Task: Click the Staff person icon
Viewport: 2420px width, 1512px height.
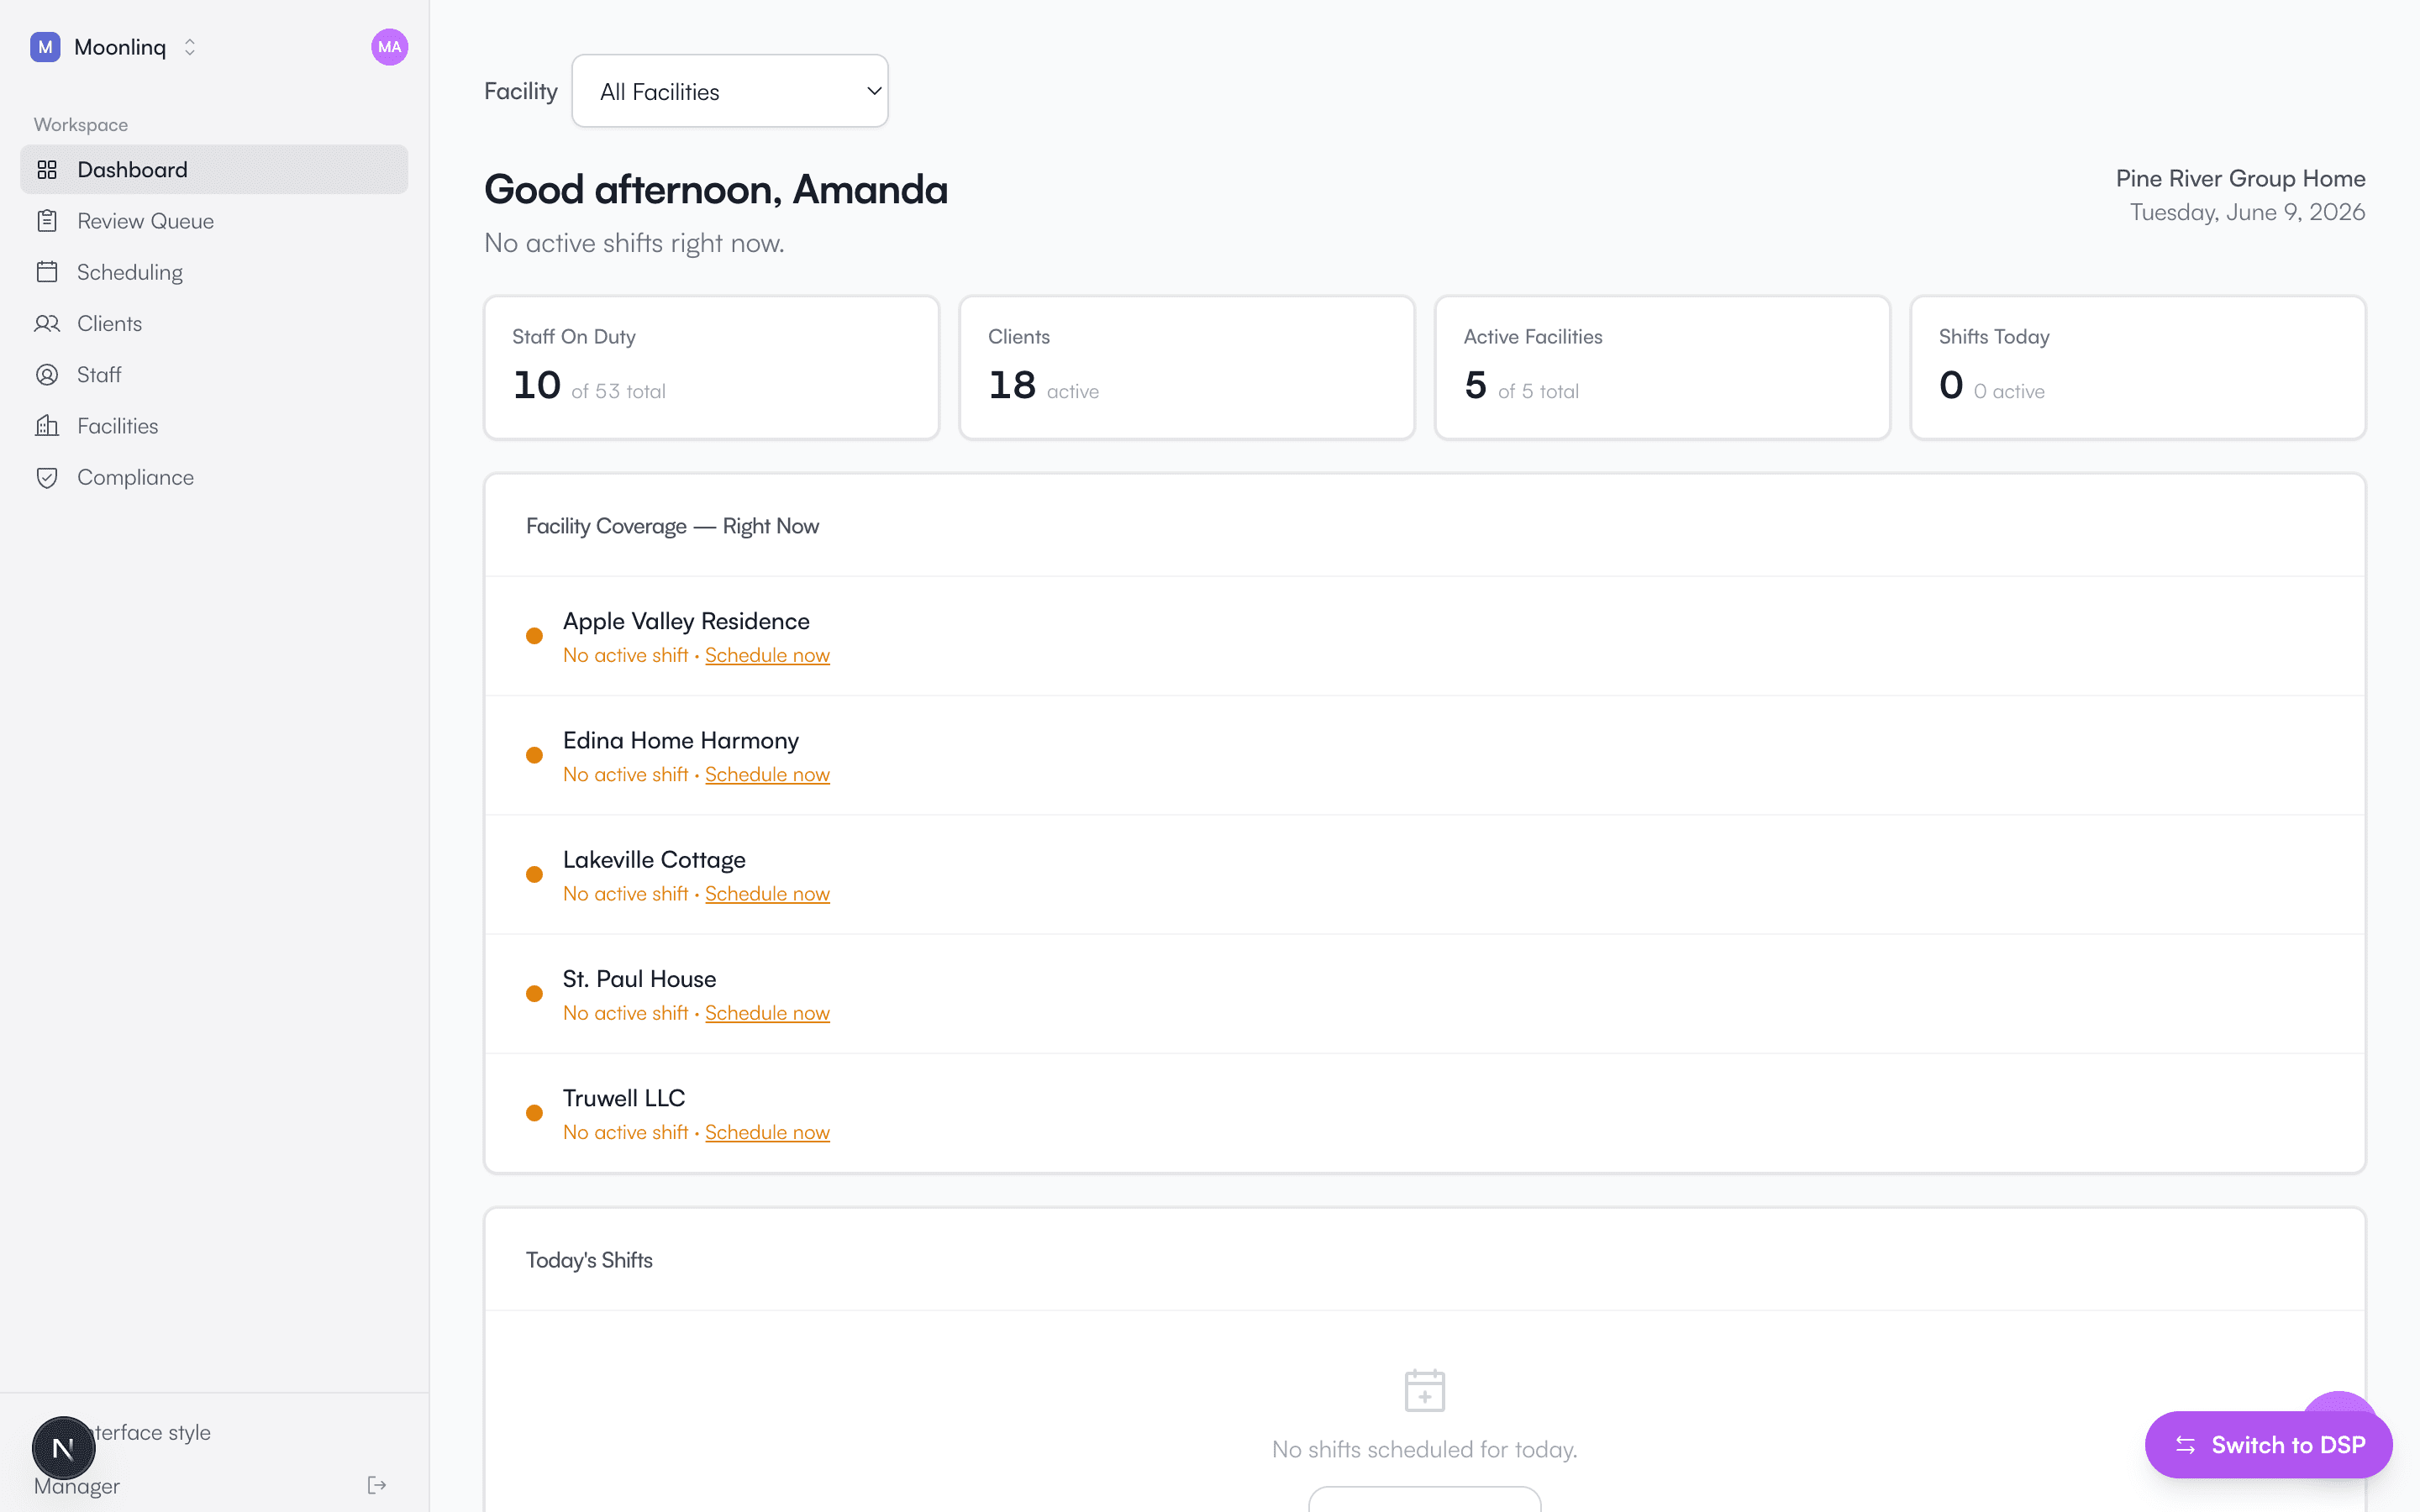Action: [x=47, y=375]
